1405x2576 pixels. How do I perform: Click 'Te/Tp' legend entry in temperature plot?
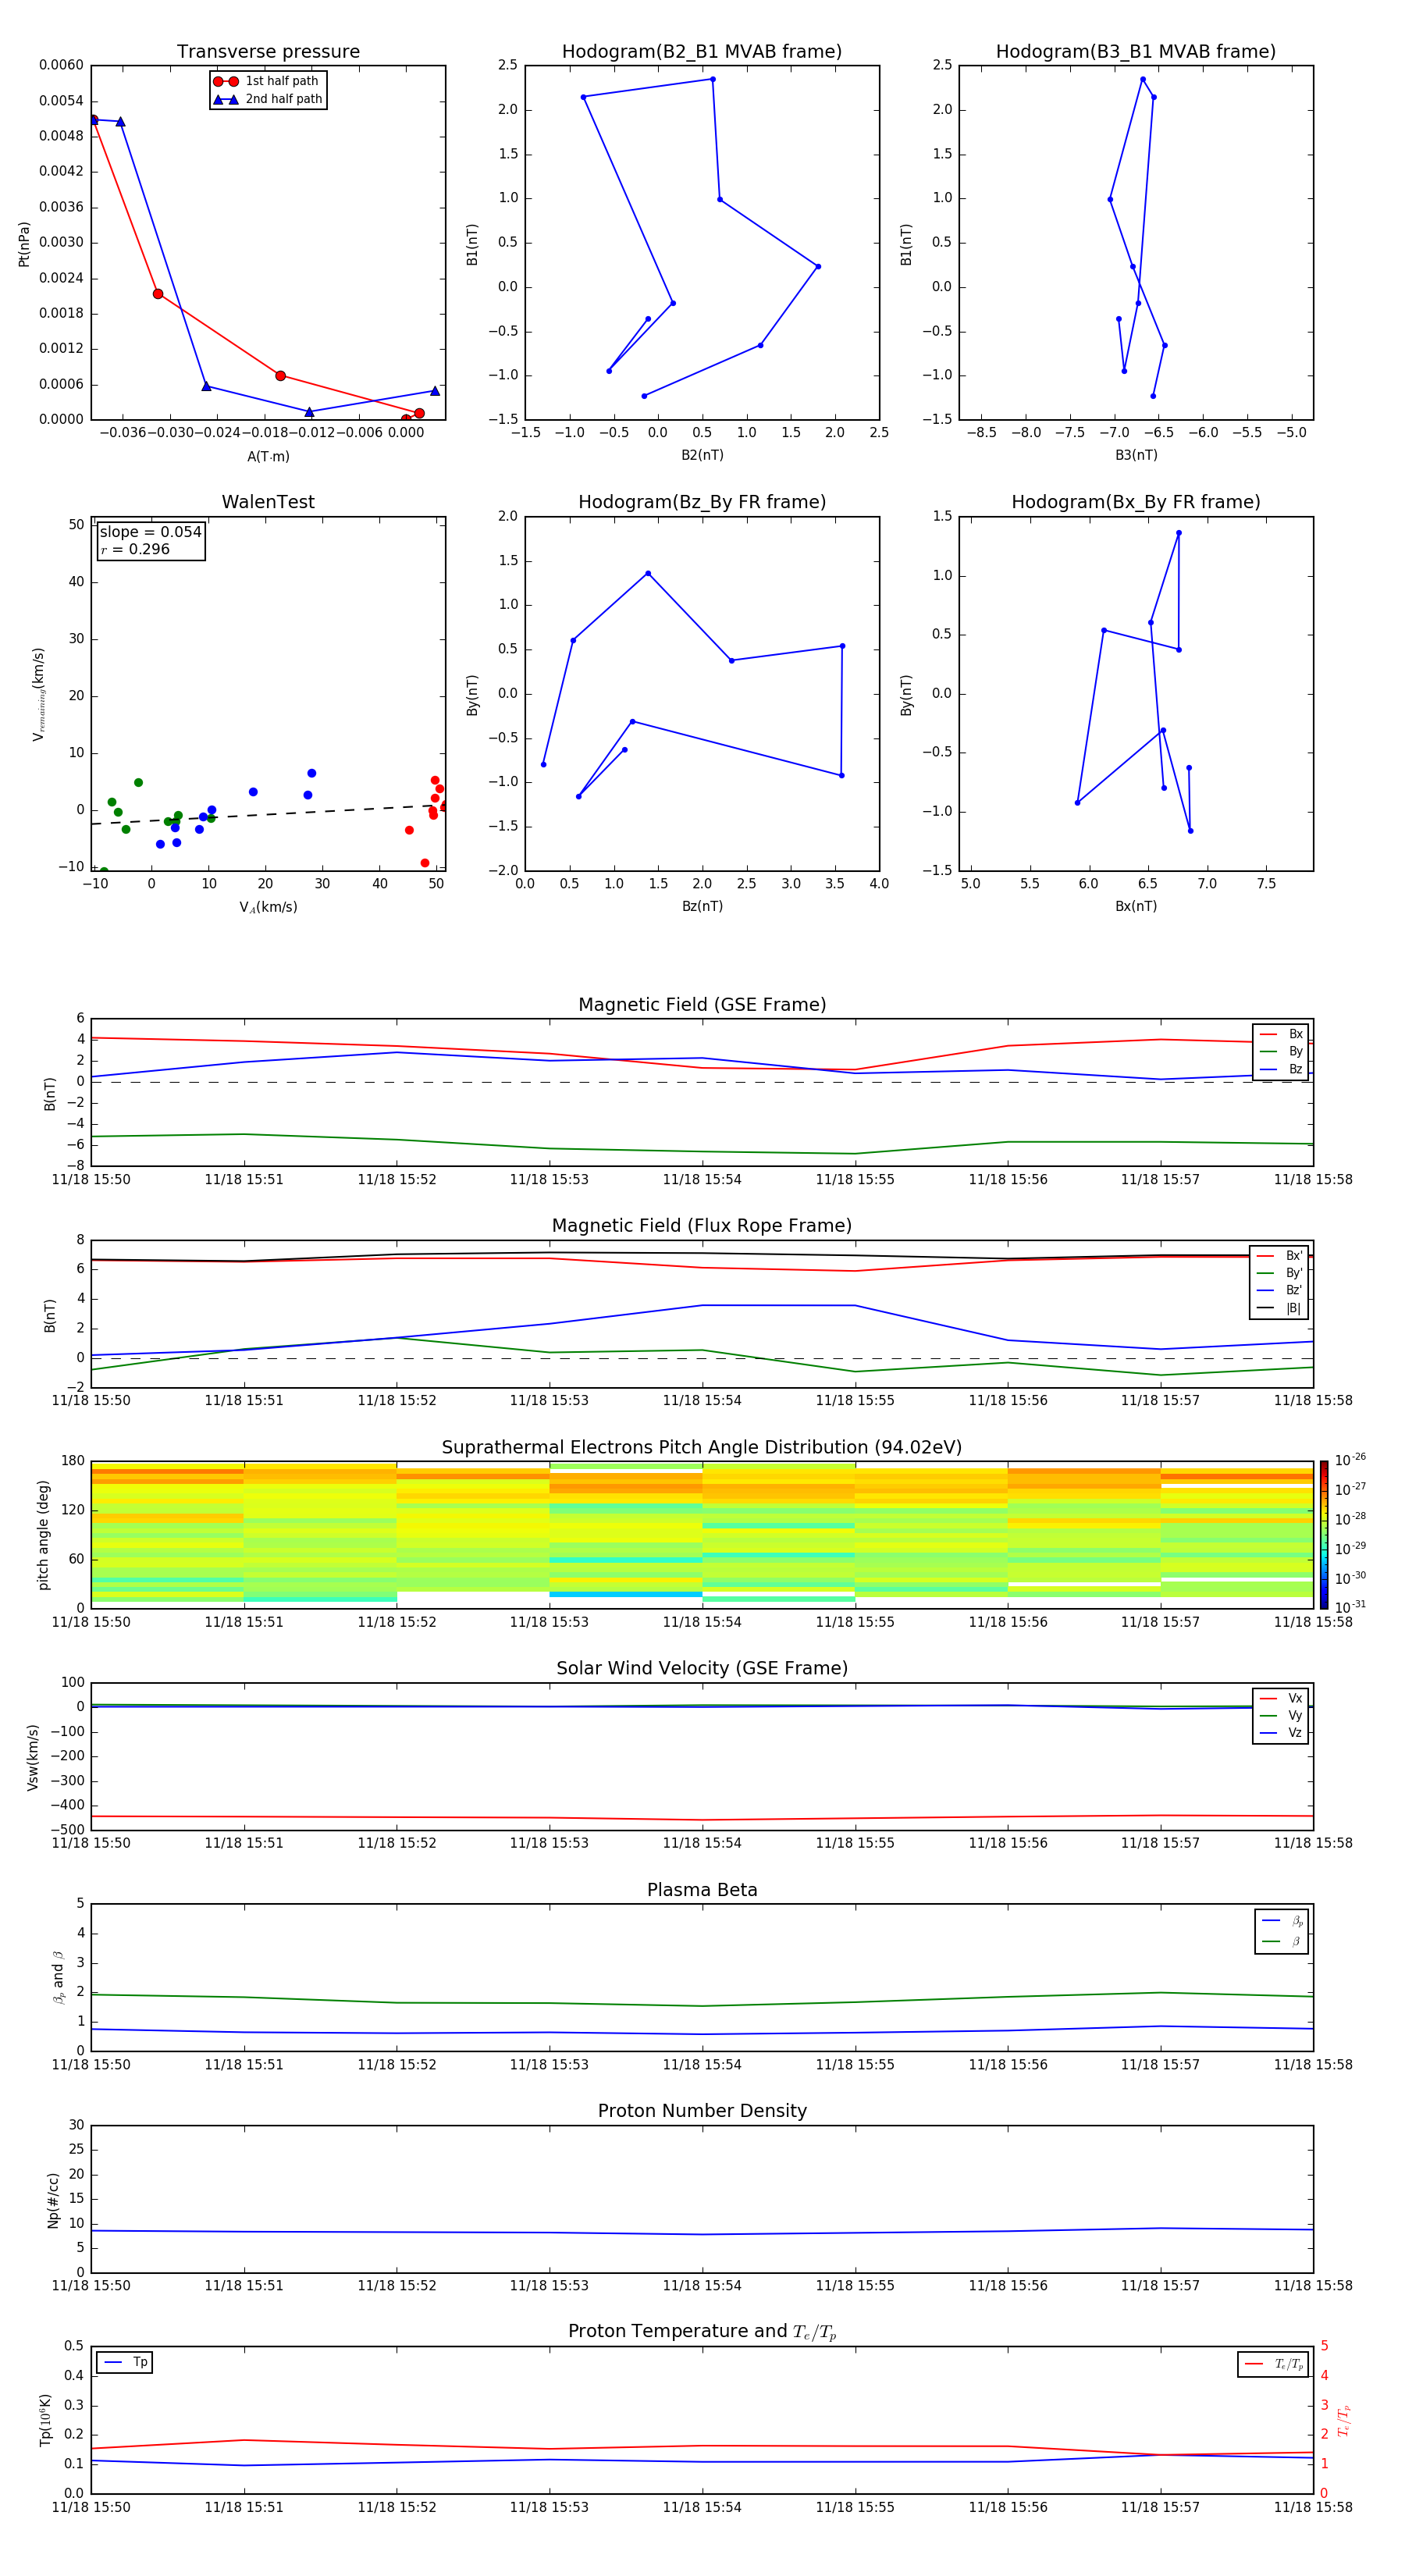(x=1274, y=2364)
